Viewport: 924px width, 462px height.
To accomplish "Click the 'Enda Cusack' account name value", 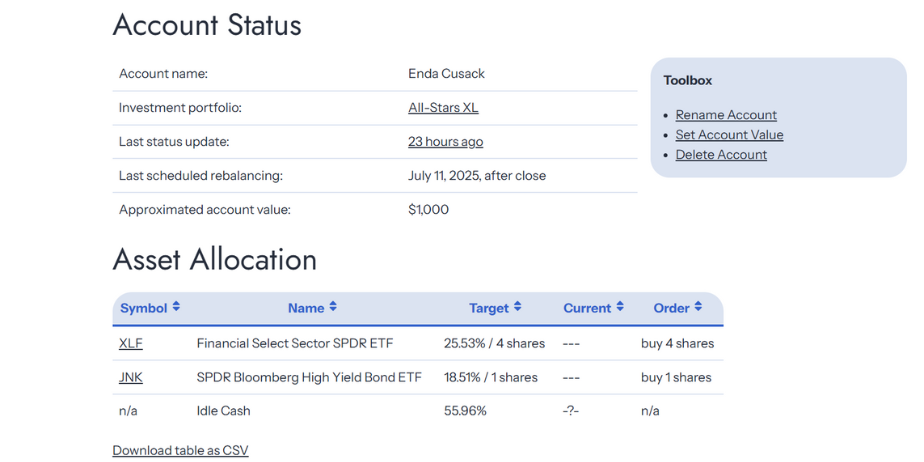I will [447, 74].
